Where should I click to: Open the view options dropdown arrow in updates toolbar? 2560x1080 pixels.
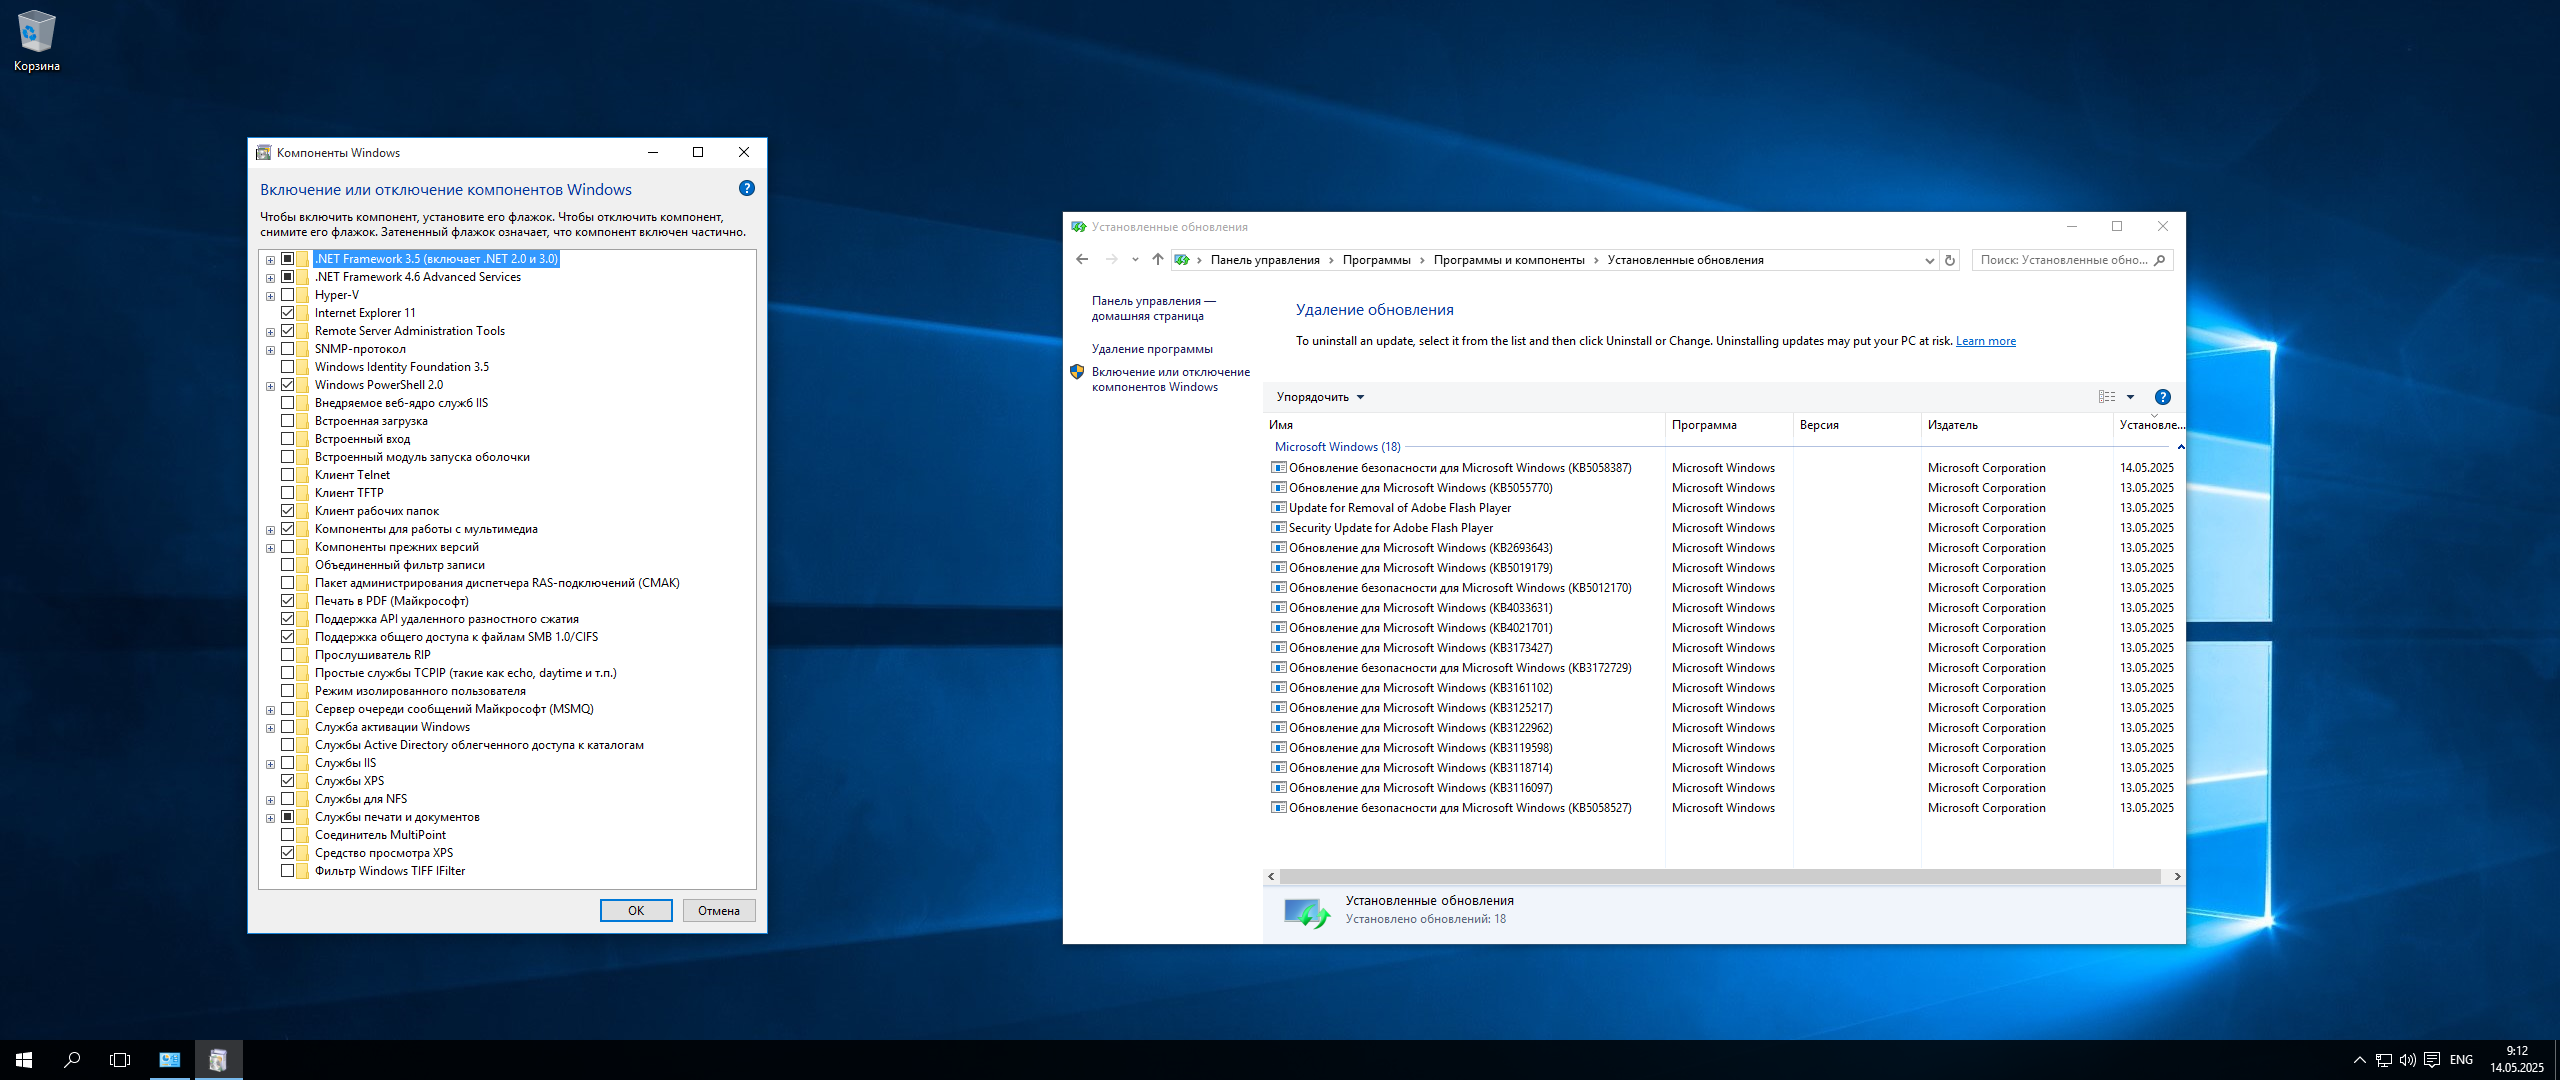[2130, 397]
